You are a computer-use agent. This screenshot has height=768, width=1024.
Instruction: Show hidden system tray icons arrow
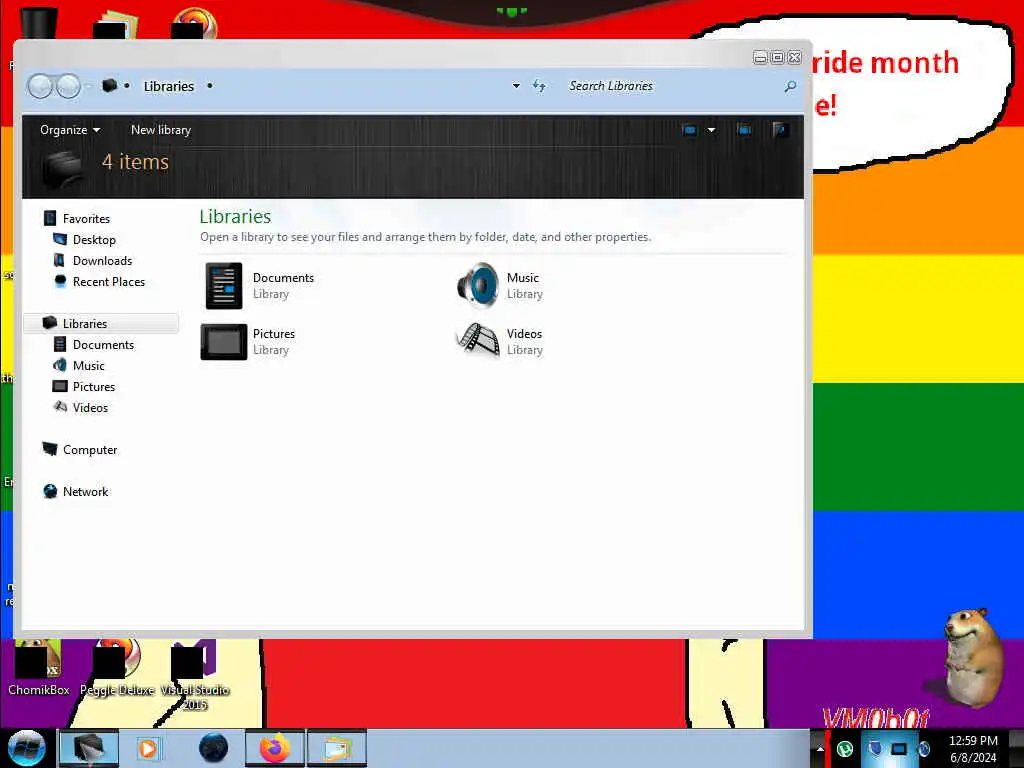(820, 749)
